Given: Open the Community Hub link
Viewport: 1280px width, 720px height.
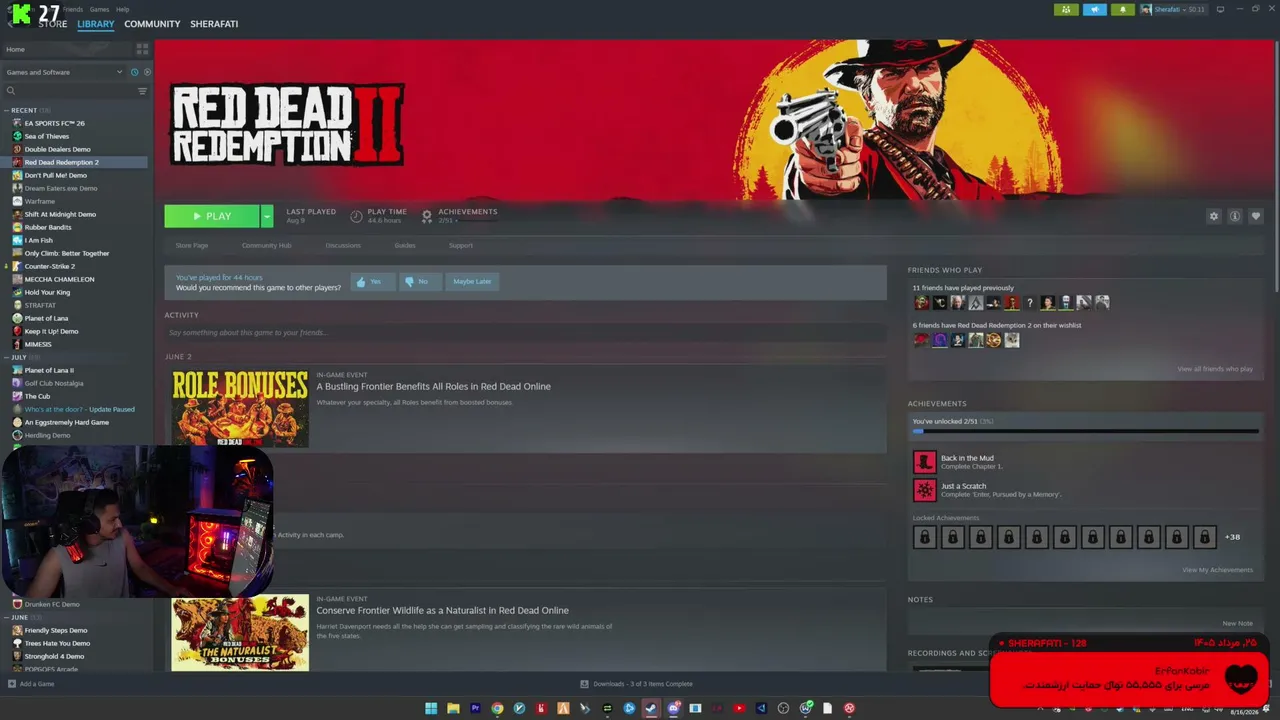Looking at the screenshot, I should pos(266,245).
